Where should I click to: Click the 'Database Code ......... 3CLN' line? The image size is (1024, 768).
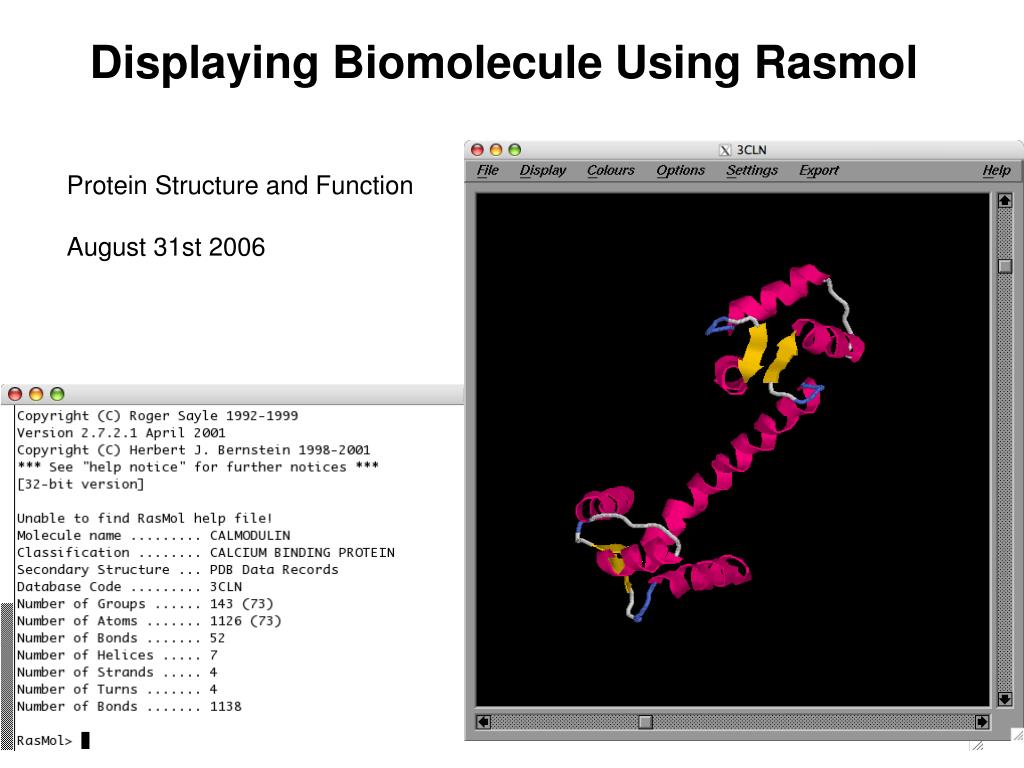pyautogui.click(x=129, y=586)
